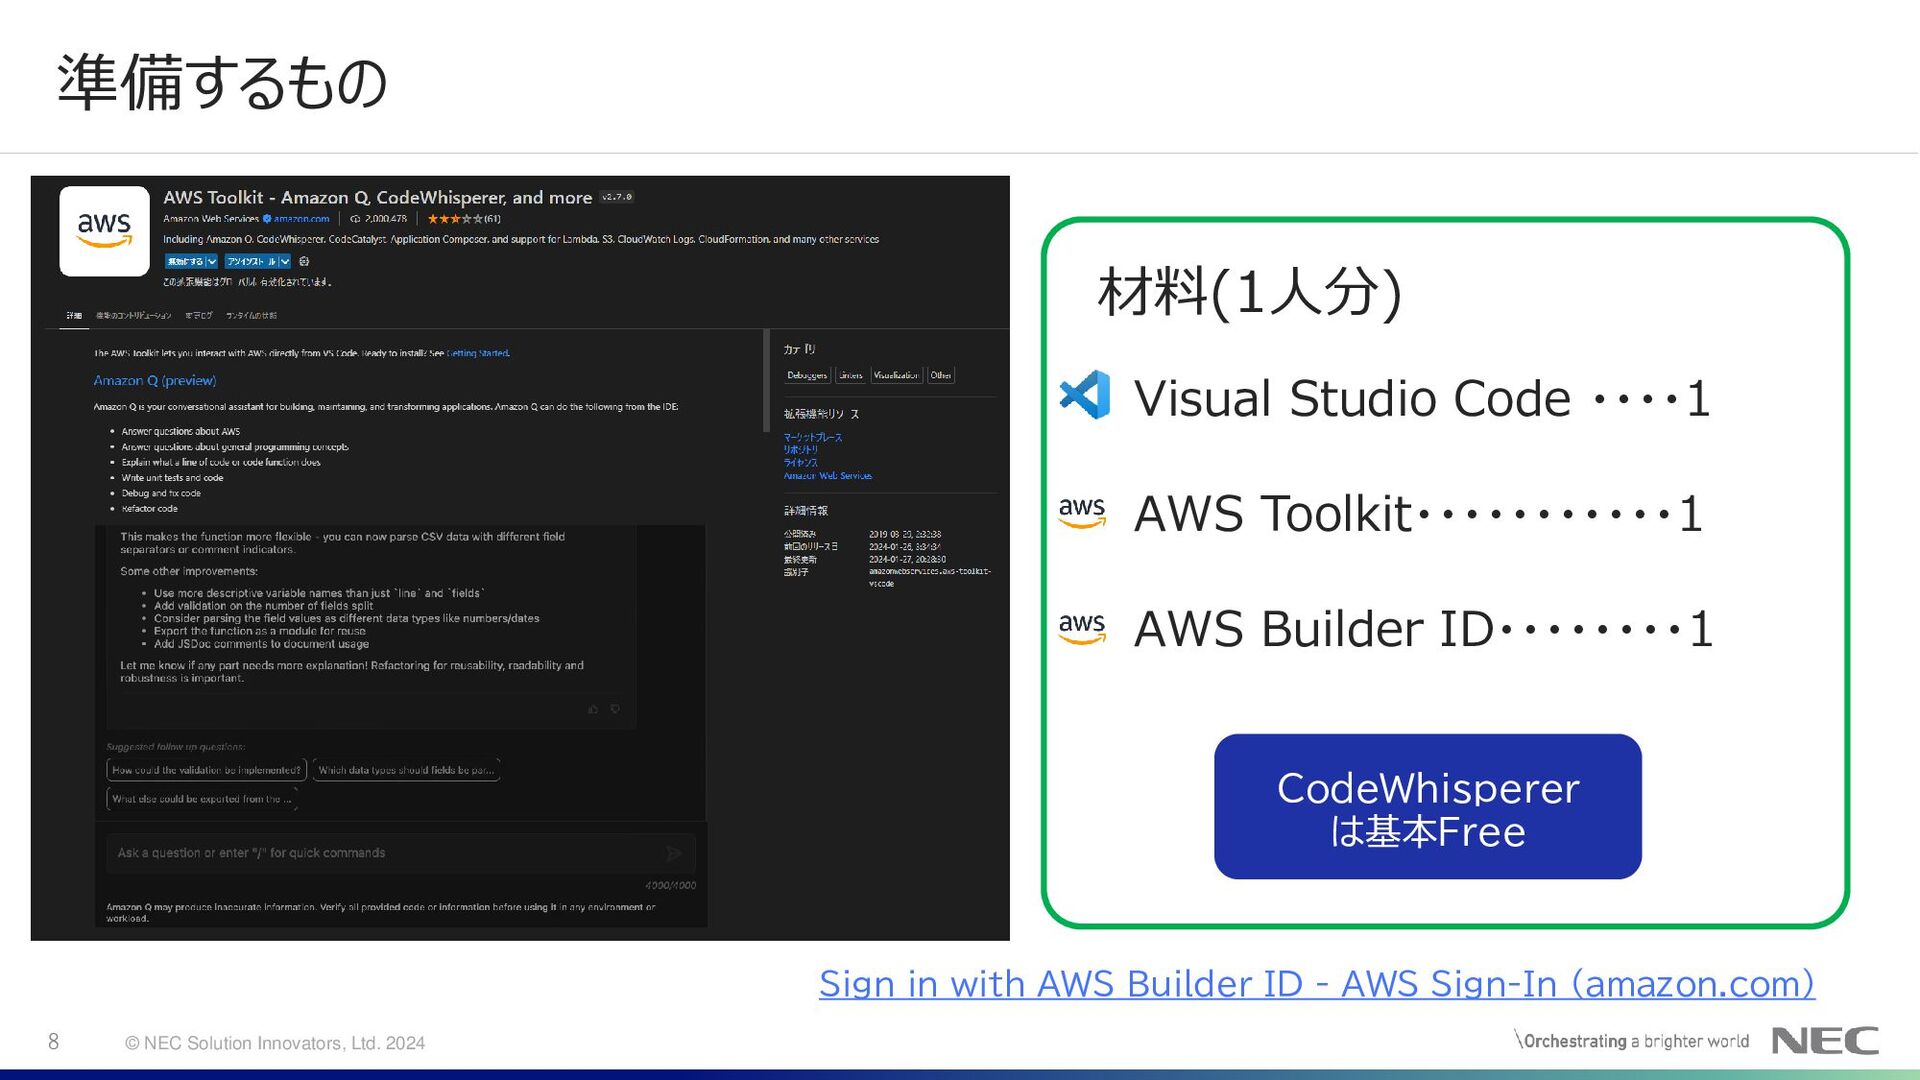The height and width of the screenshot is (1080, 1920).
Task: Open the amazon.com publisher link
Action: pos(301,218)
